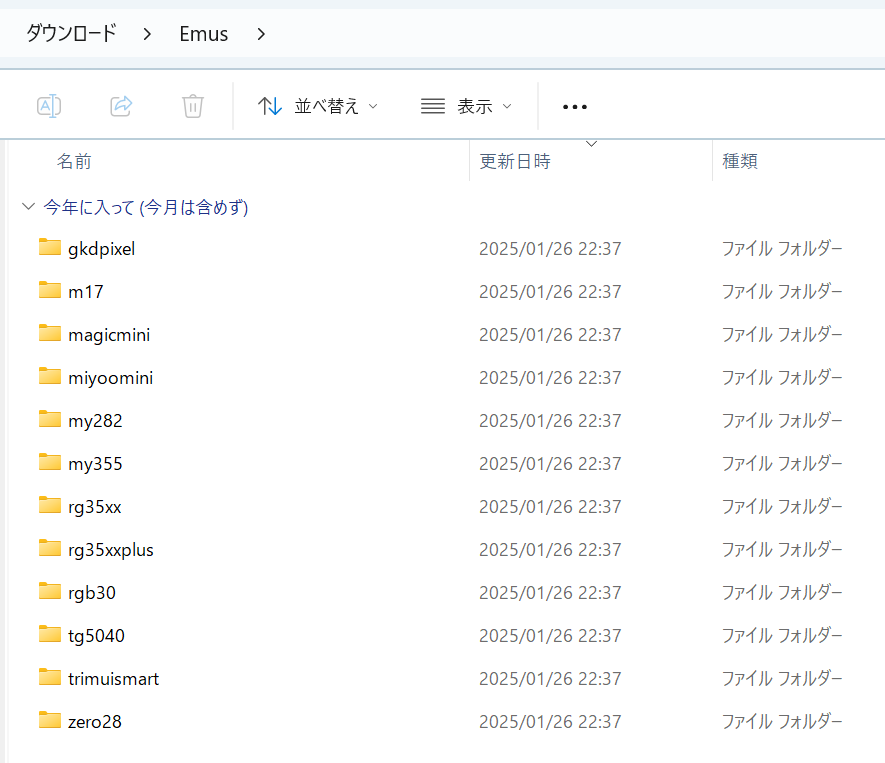Open the 表示 view dropdown

coord(466,106)
